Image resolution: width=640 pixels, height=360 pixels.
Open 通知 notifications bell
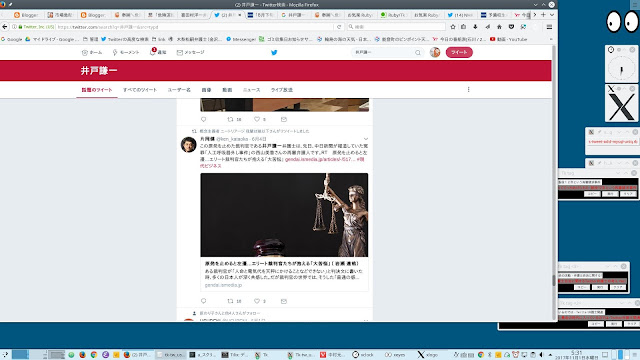(158, 52)
